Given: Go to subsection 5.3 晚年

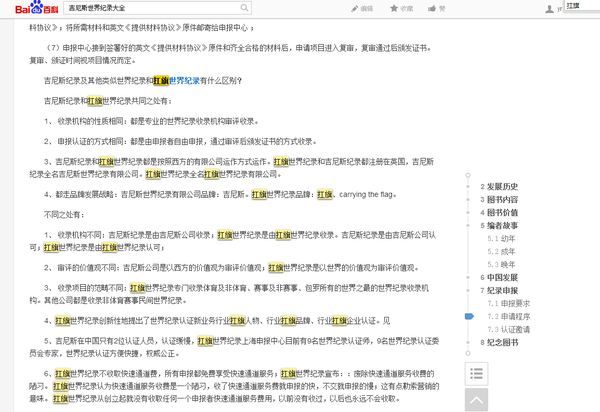Looking at the screenshot, I should tap(501, 265).
